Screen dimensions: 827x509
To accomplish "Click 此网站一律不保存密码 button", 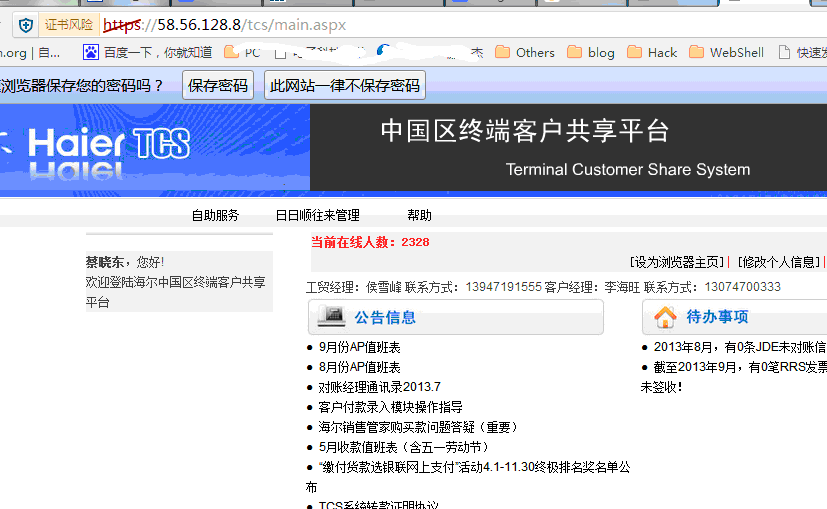I will [x=344, y=85].
